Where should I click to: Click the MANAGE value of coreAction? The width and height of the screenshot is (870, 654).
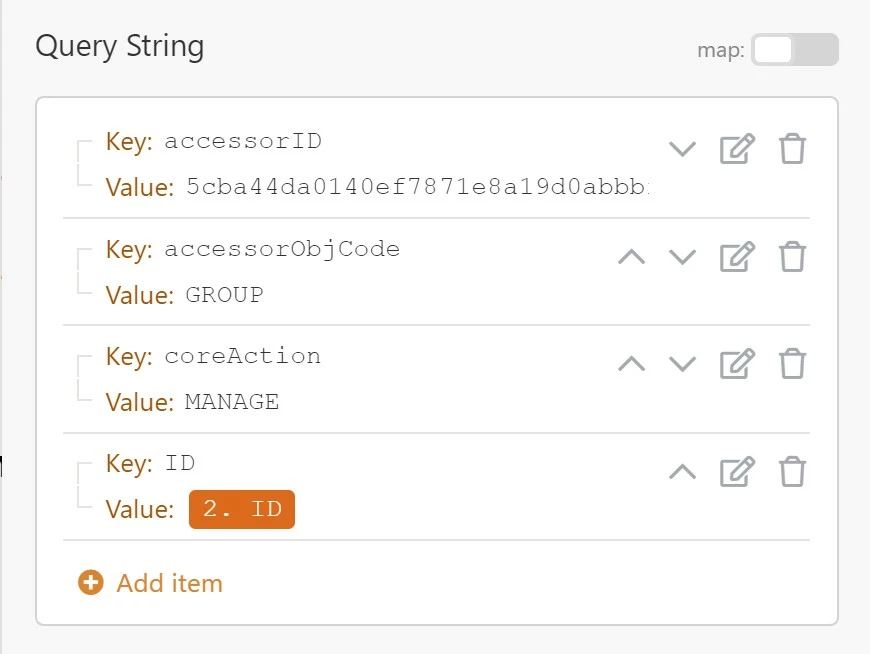[232, 402]
